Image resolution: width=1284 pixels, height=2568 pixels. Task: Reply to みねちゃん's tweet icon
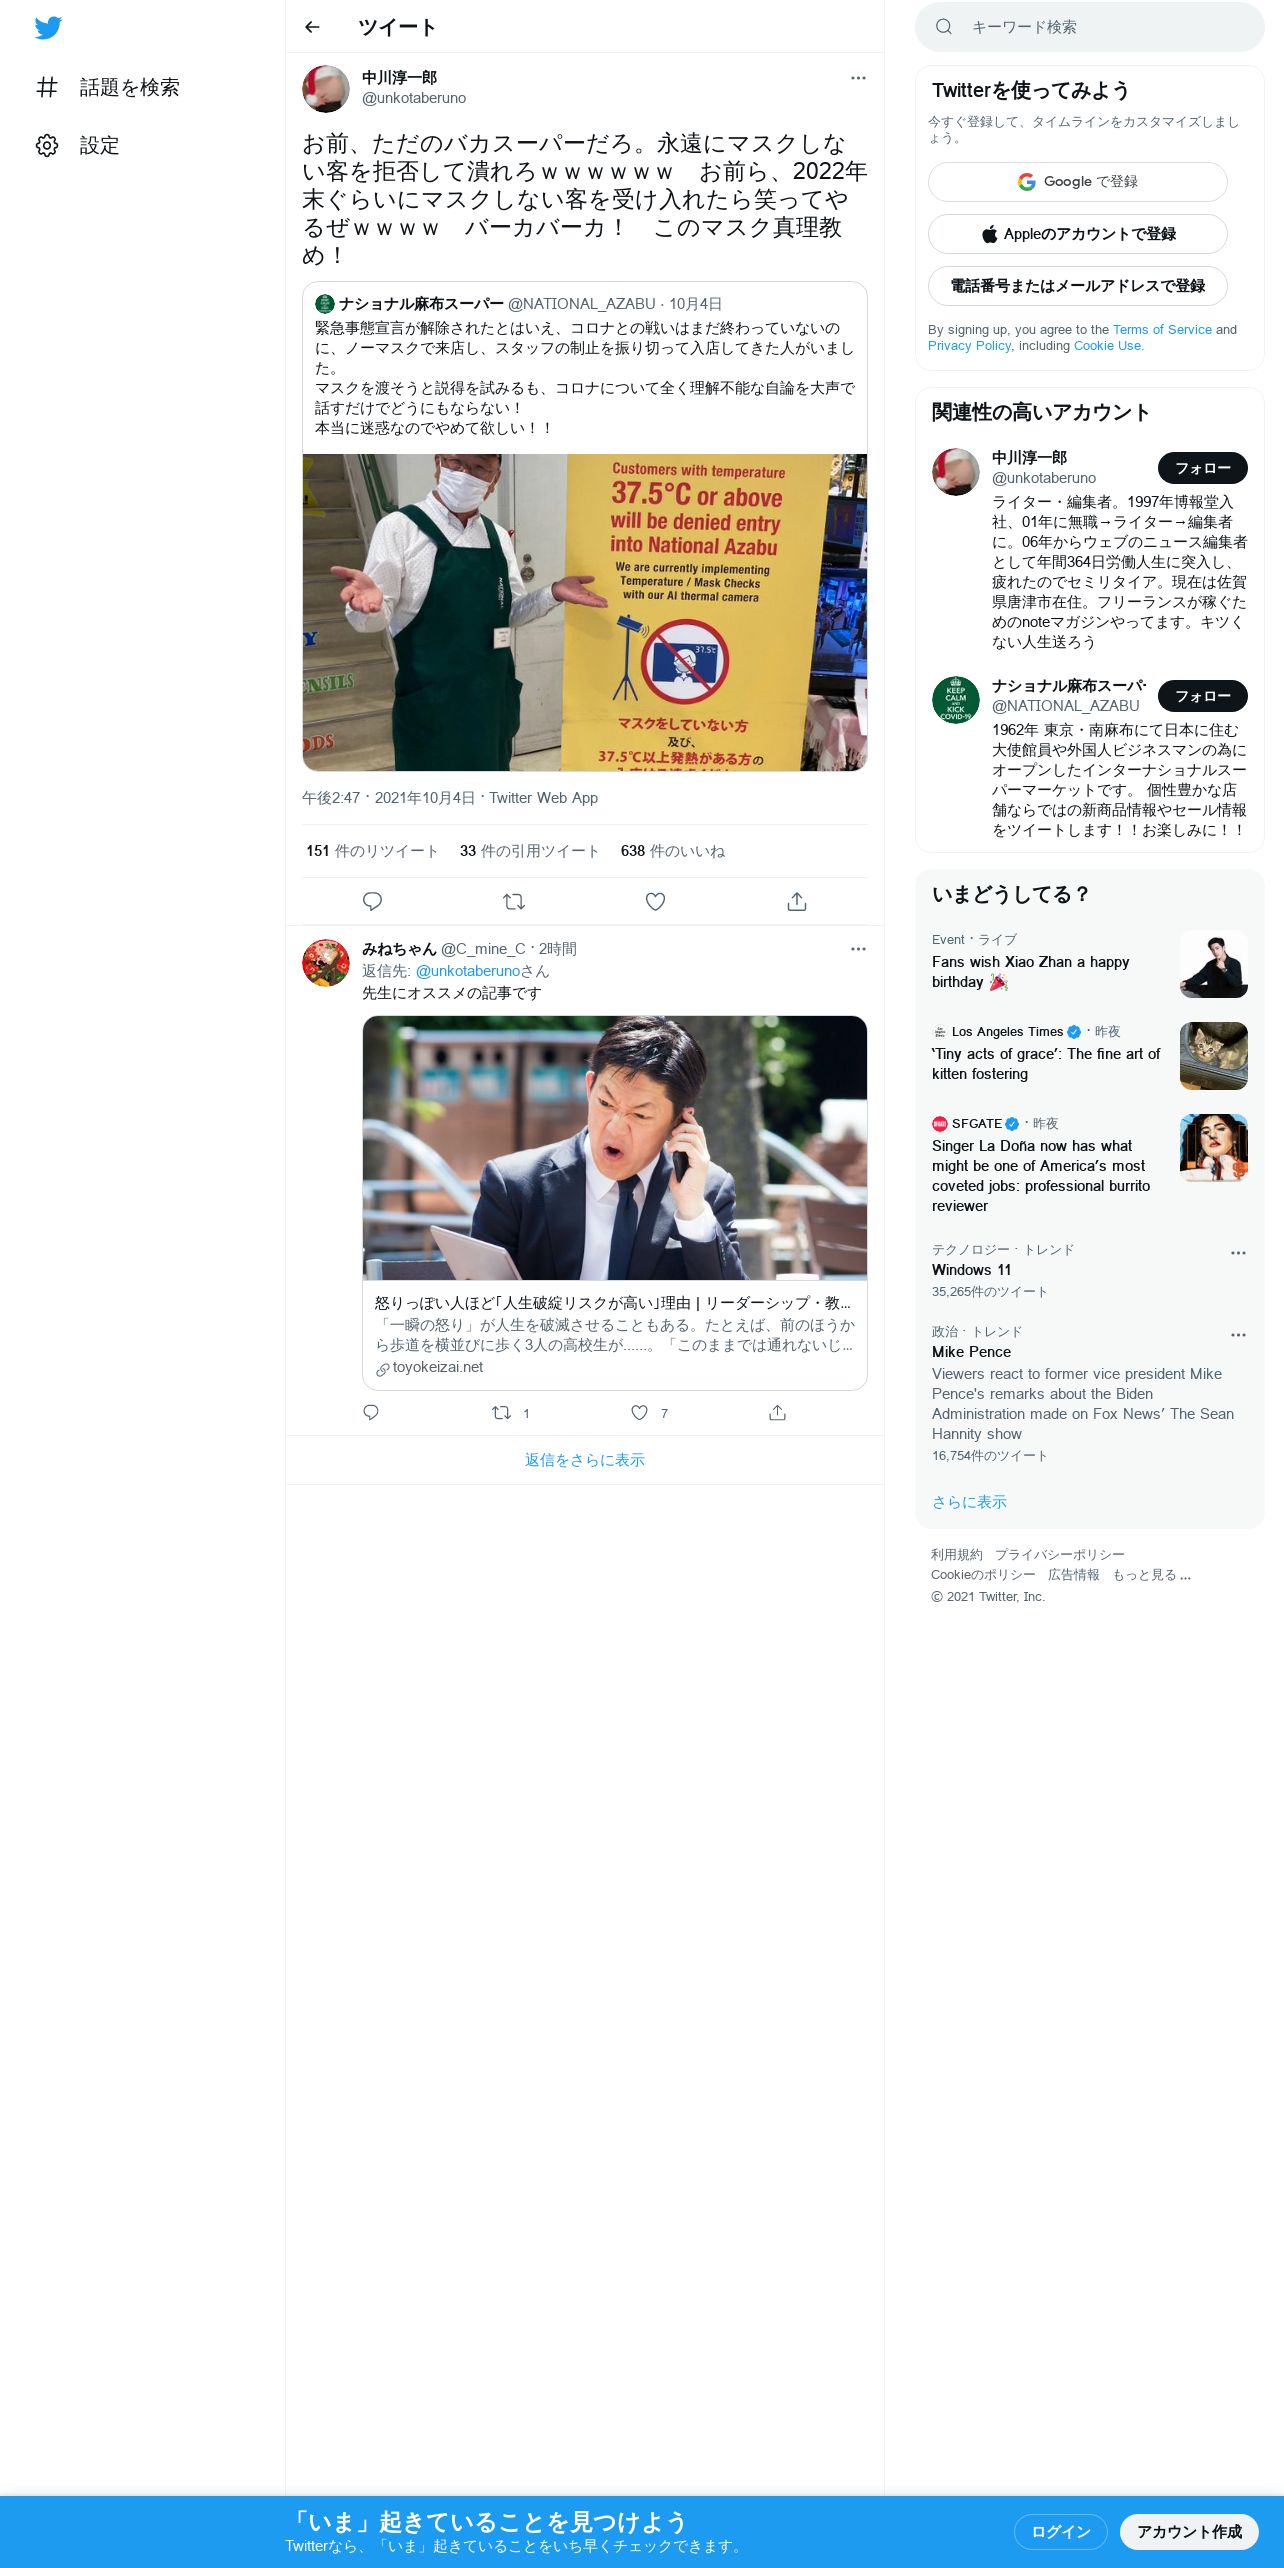coord(371,1412)
